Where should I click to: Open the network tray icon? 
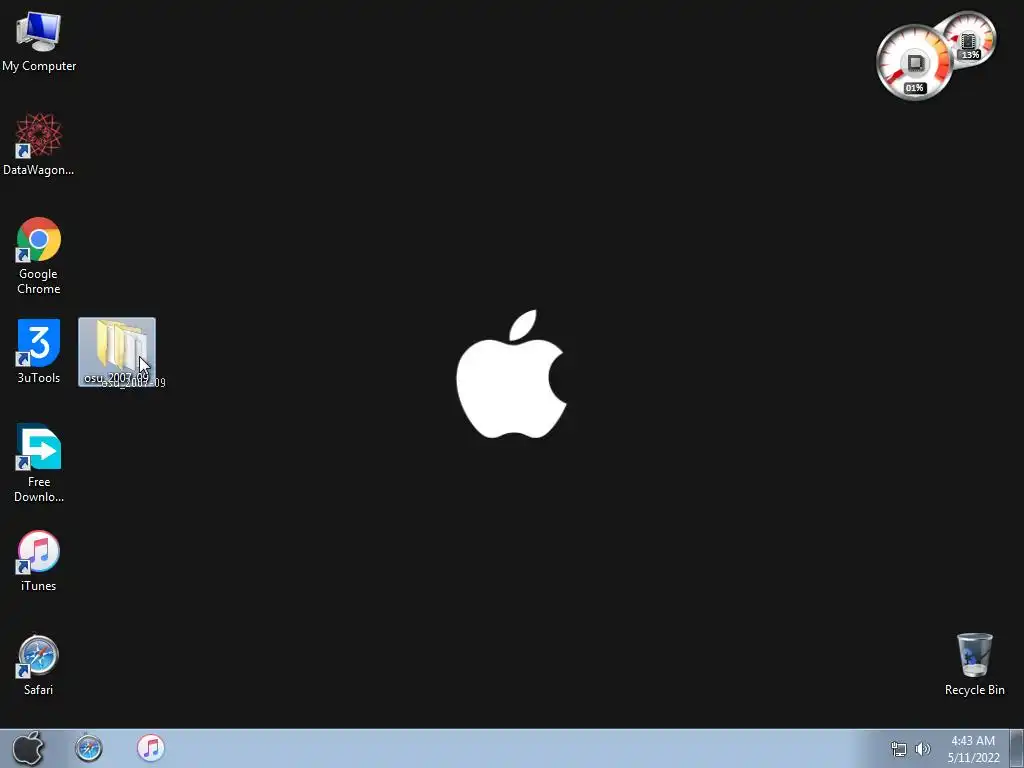tap(899, 749)
